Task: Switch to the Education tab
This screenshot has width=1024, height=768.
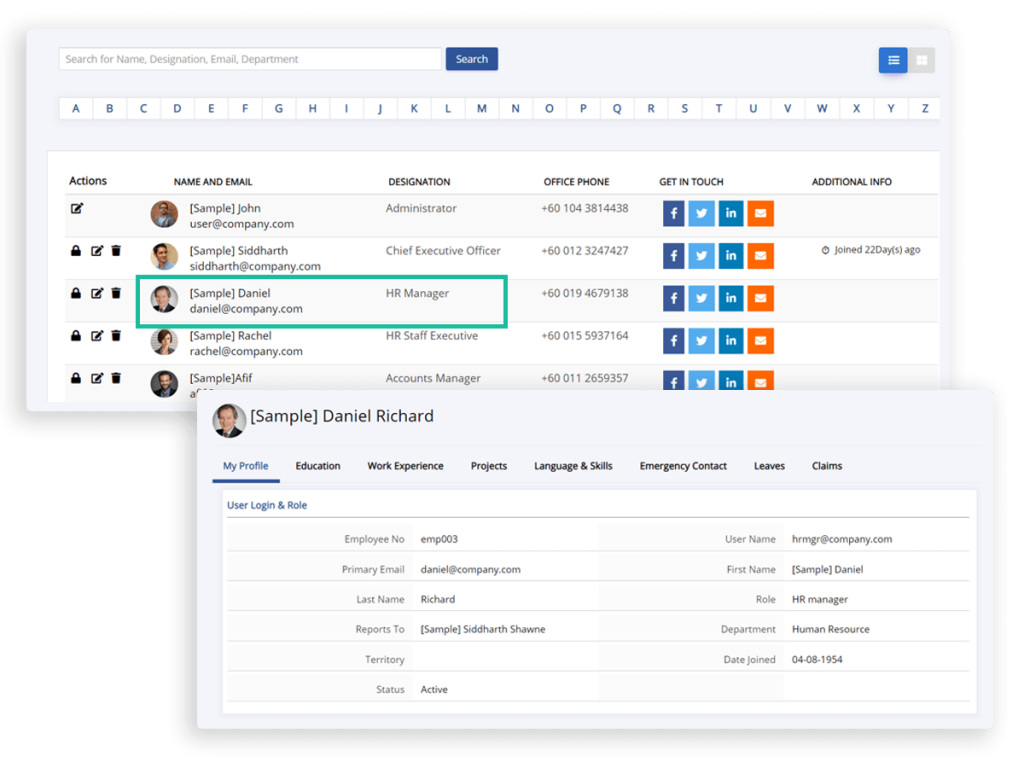Action: [318, 466]
